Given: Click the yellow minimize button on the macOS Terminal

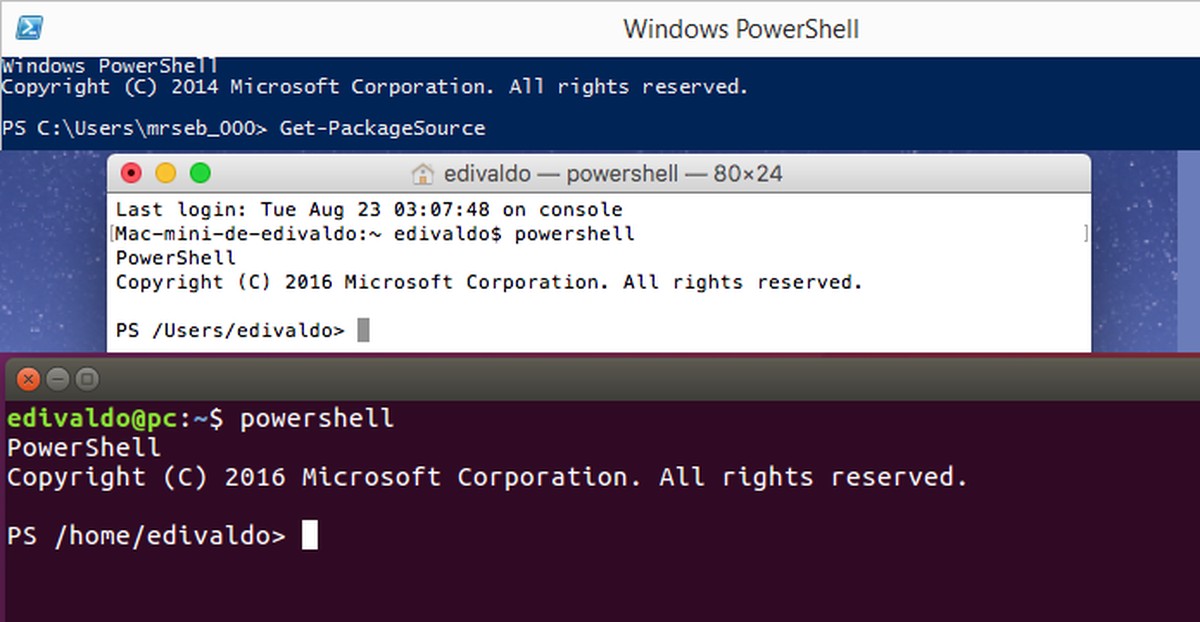Looking at the screenshot, I should [166, 172].
